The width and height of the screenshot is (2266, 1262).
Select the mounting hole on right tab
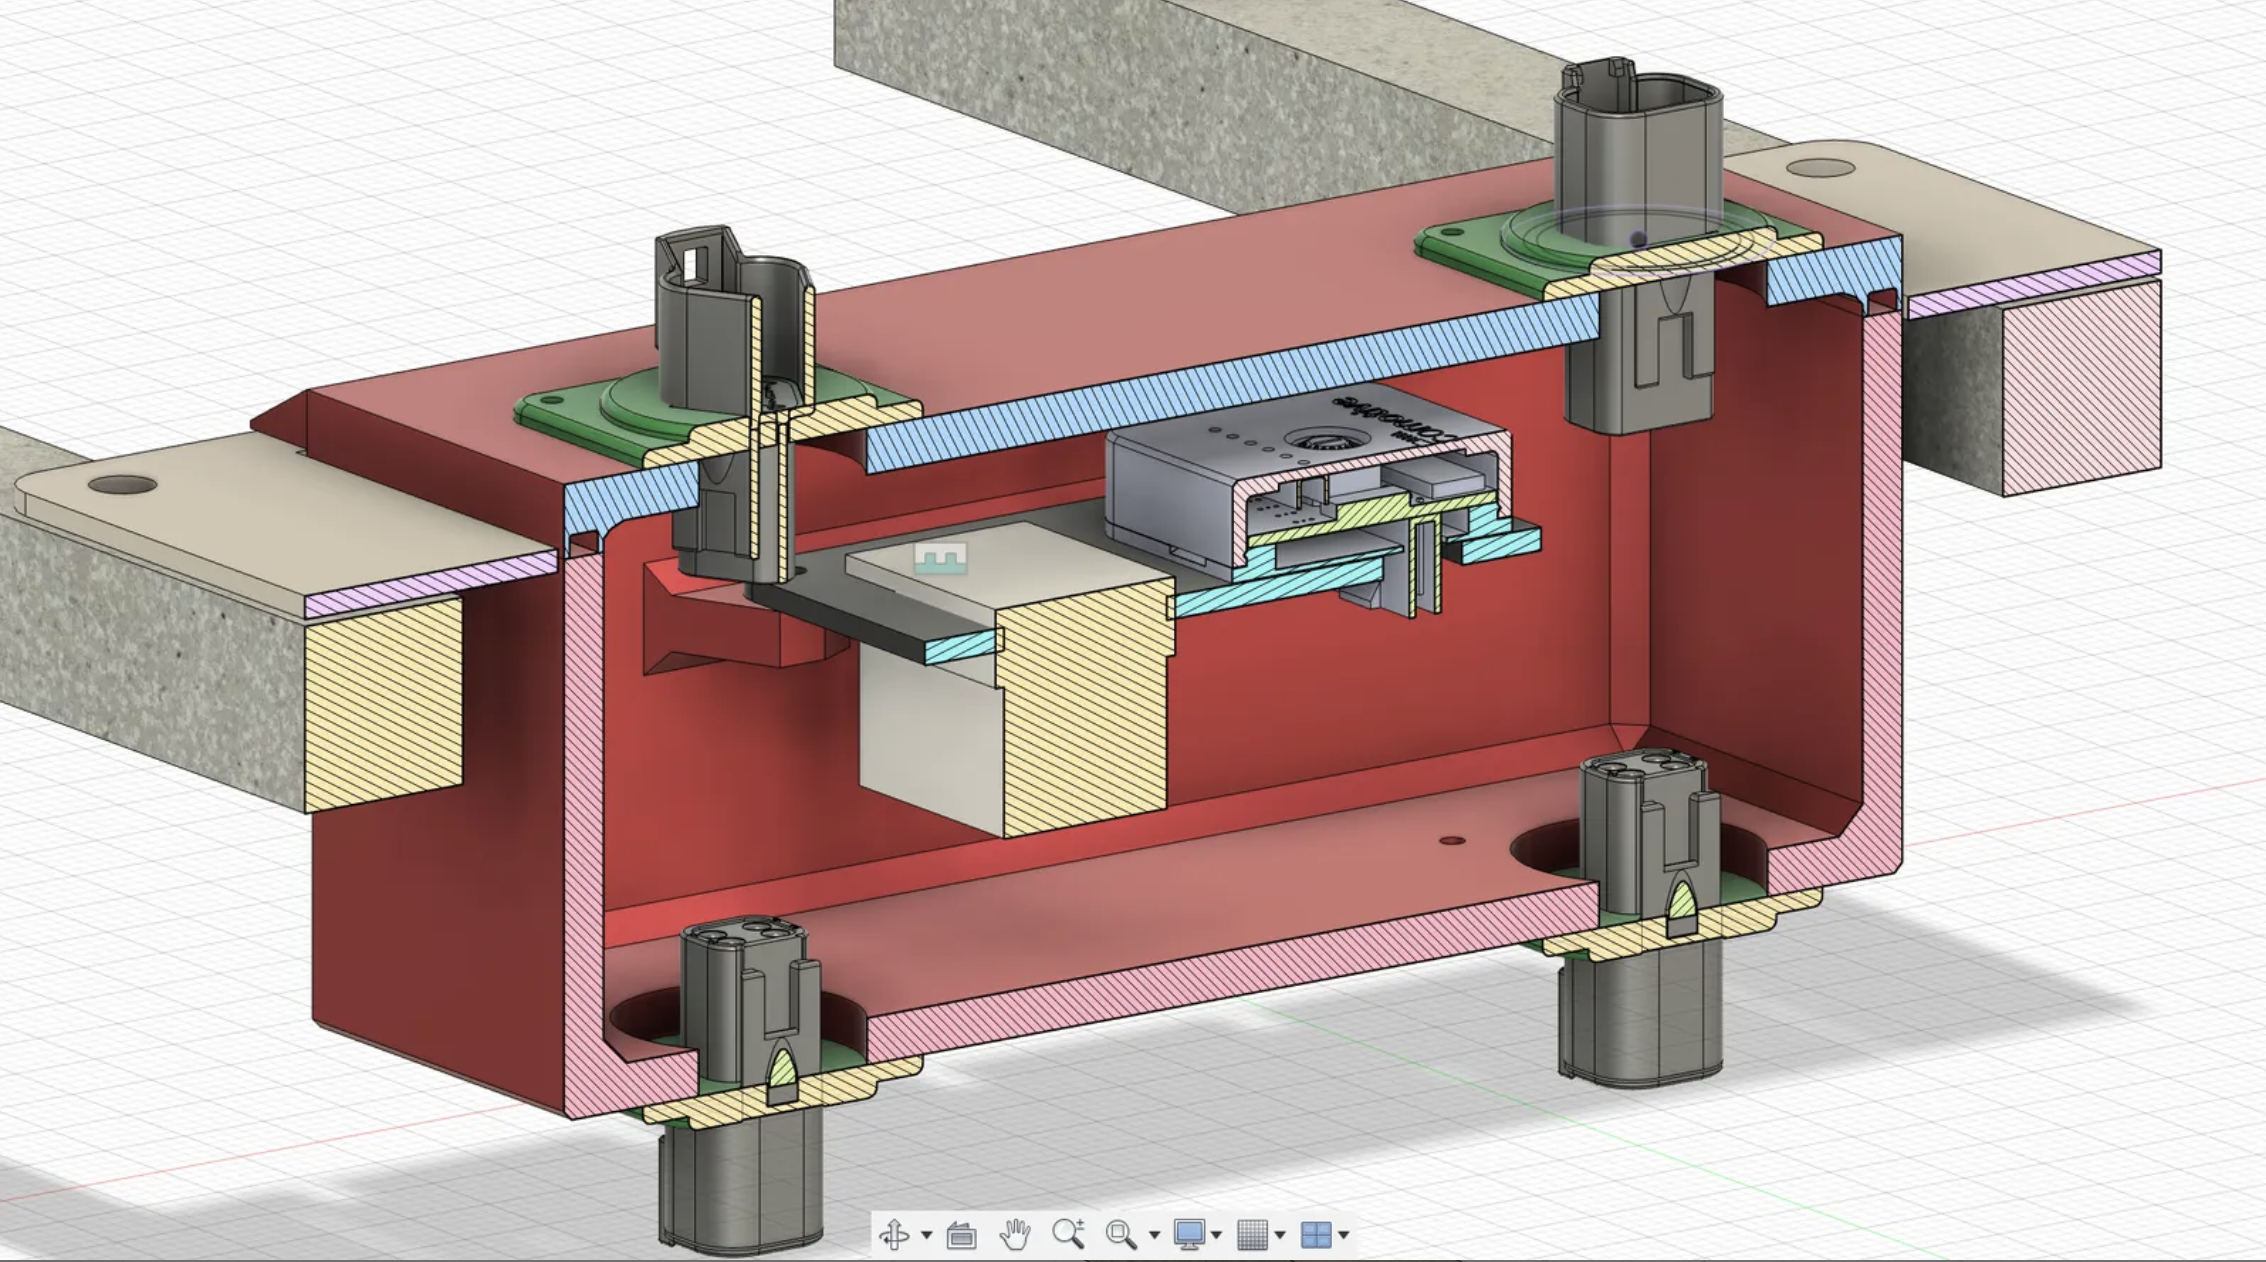click(x=1820, y=168)
